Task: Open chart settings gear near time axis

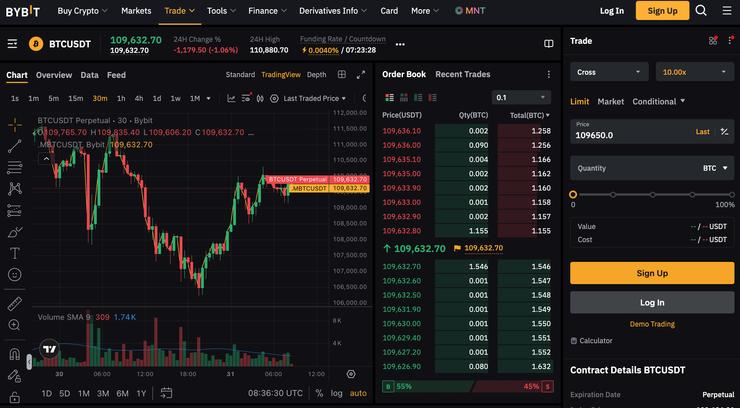Action: [351, 374]
